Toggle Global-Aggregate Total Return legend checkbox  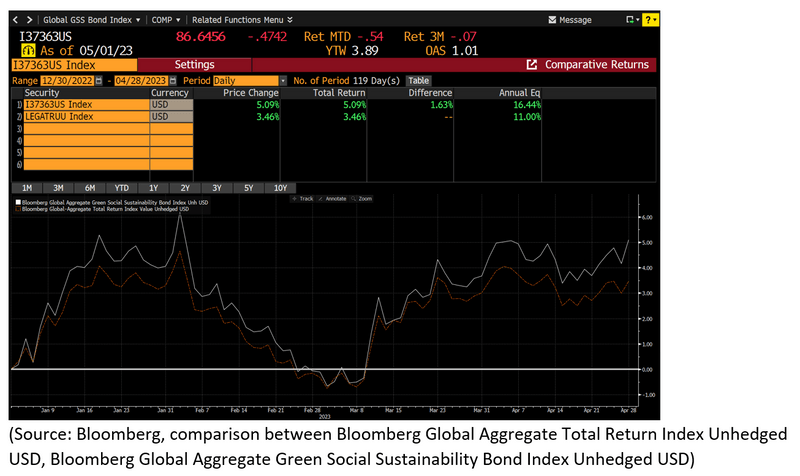tap(19, 209)
